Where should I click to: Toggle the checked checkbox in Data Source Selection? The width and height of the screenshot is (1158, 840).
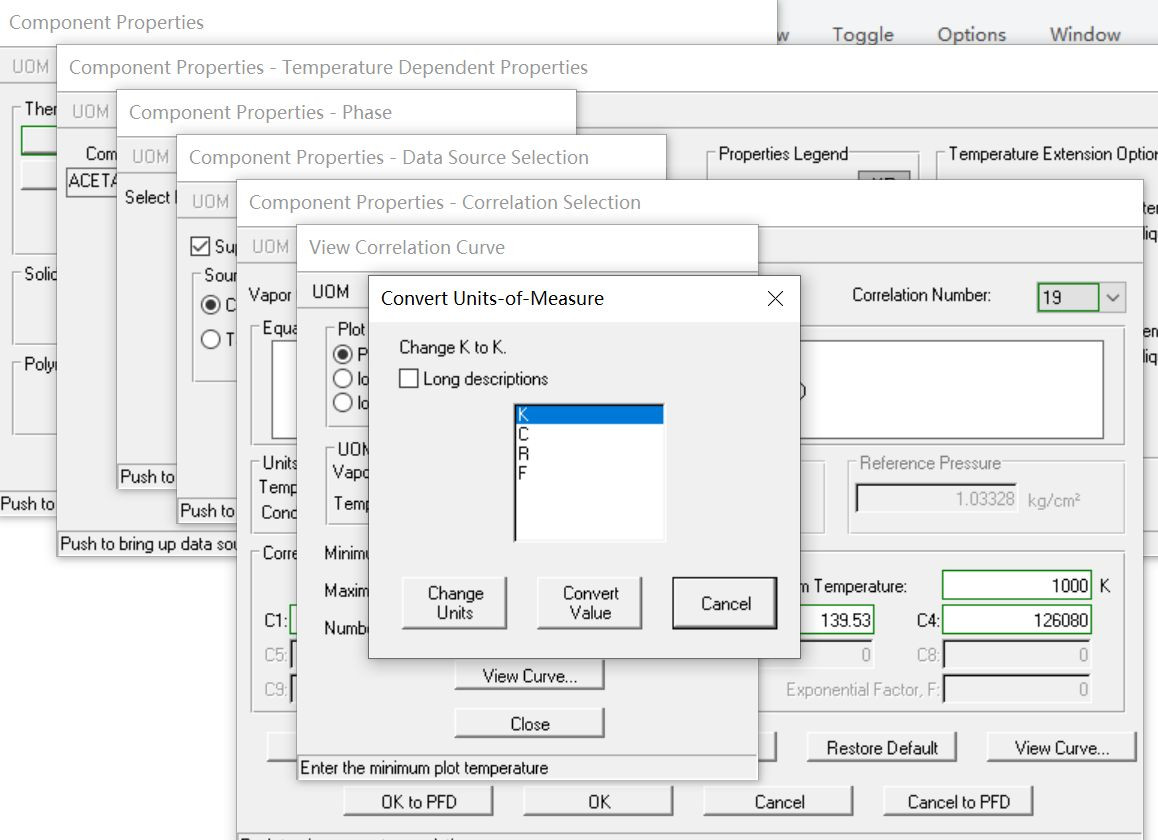(x=200, y=246)
